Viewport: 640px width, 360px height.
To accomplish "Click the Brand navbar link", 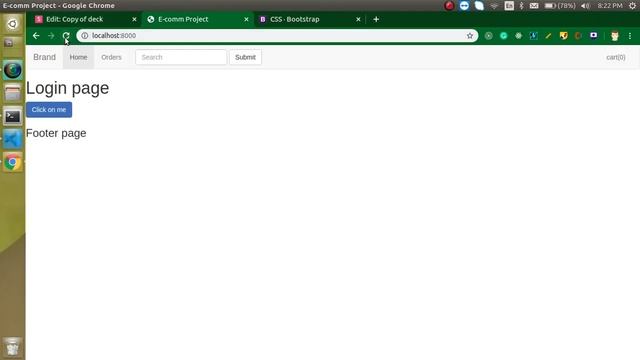I will point(44,57).
